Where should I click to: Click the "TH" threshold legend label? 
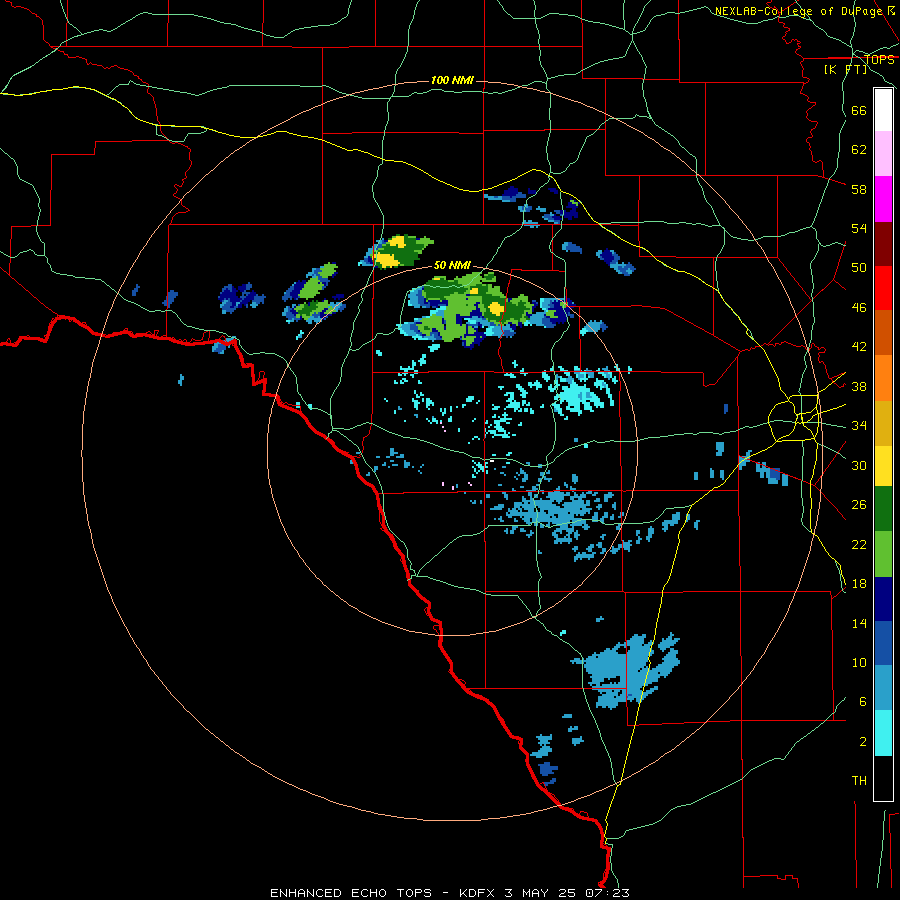(x=859, y=781)
